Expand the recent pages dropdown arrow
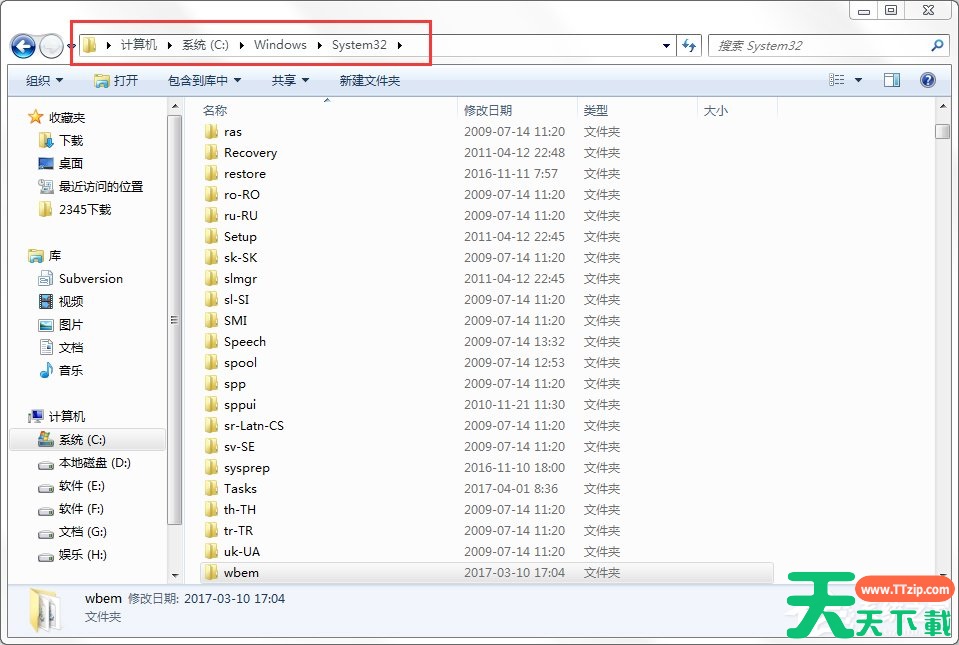 pyautogui.click(x=72, y=45)
